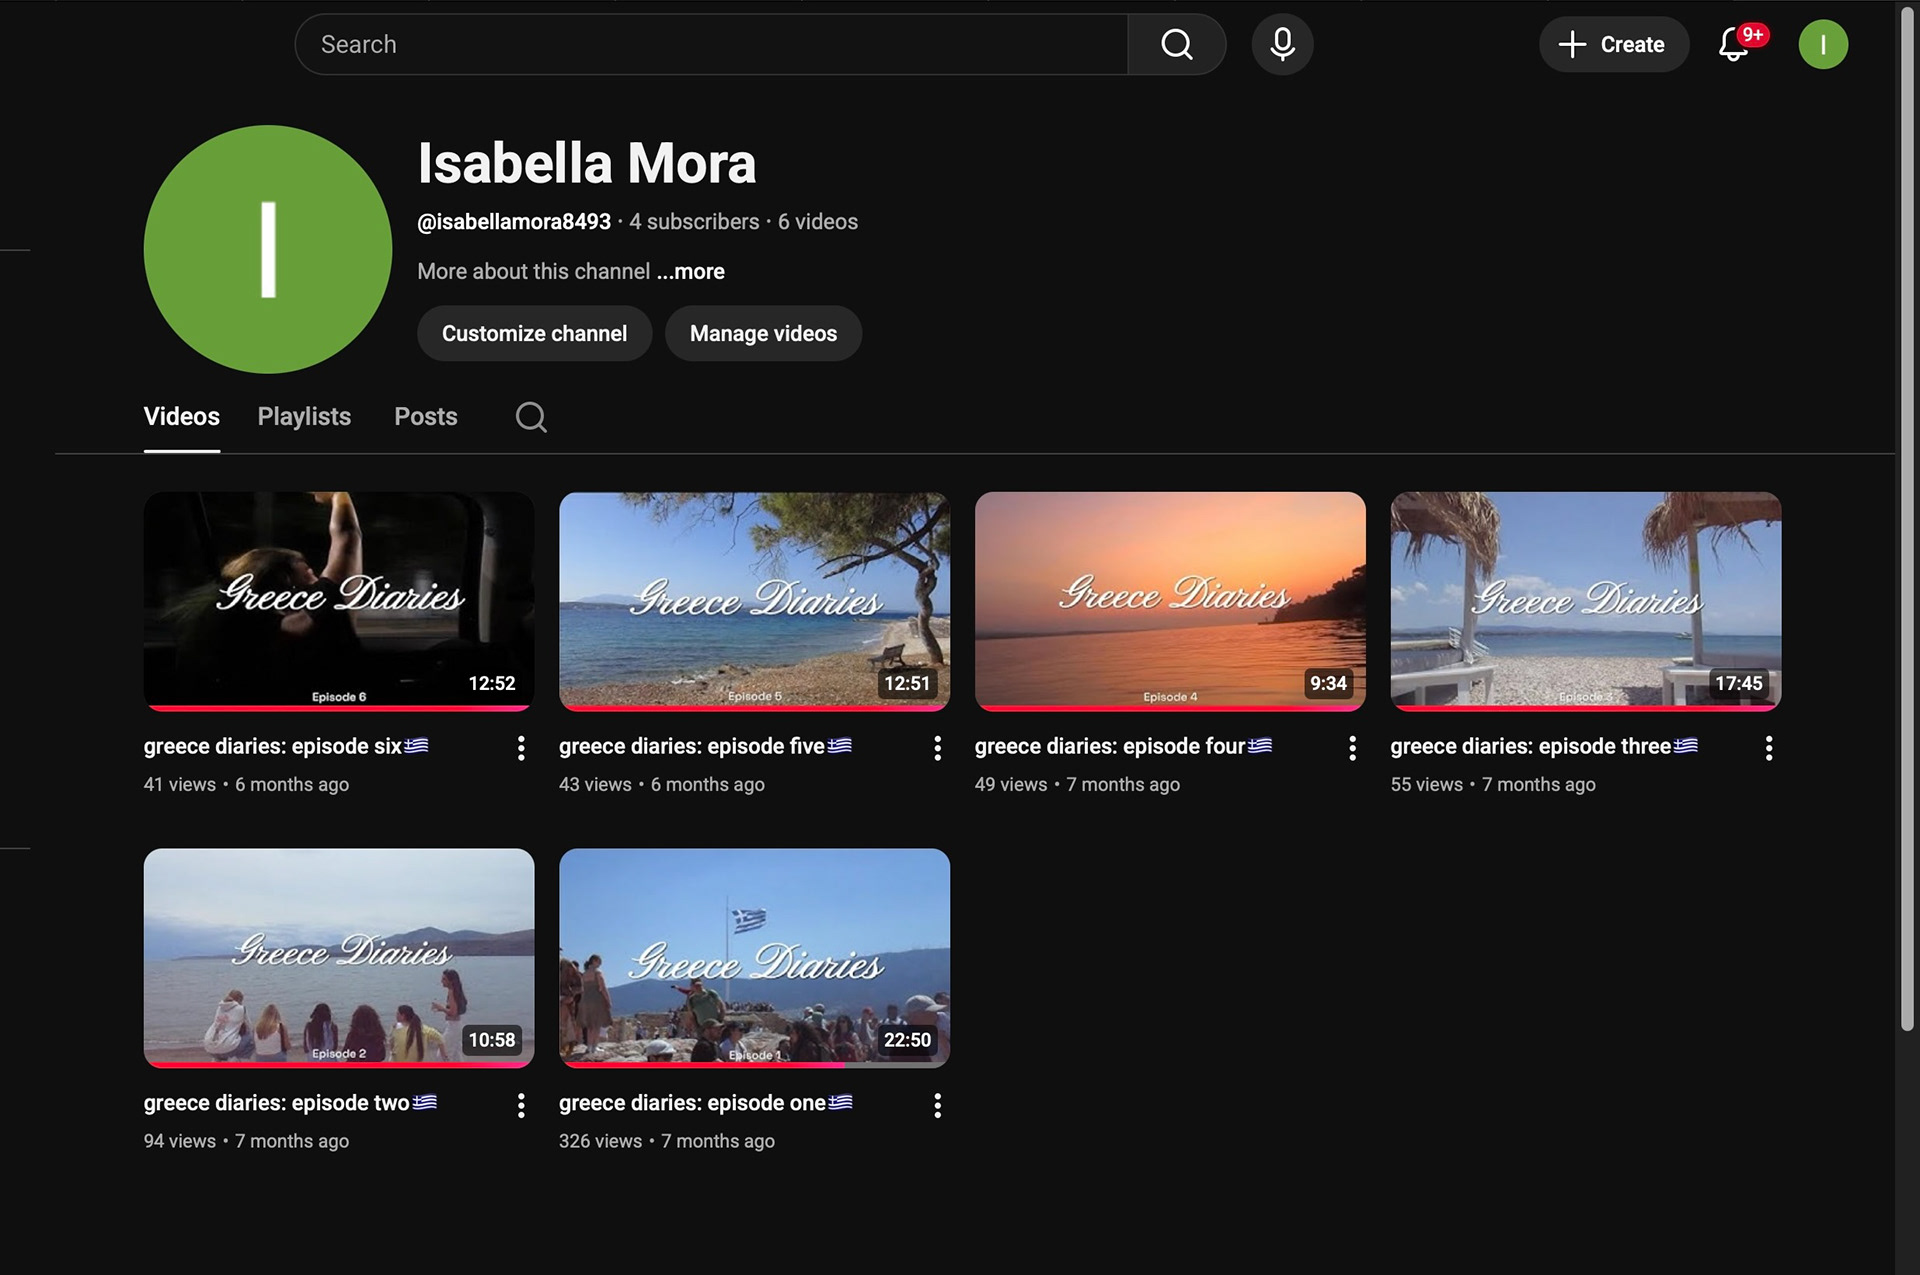Open options menu for episode three

pyautogui.click(x=1768, y=748)
